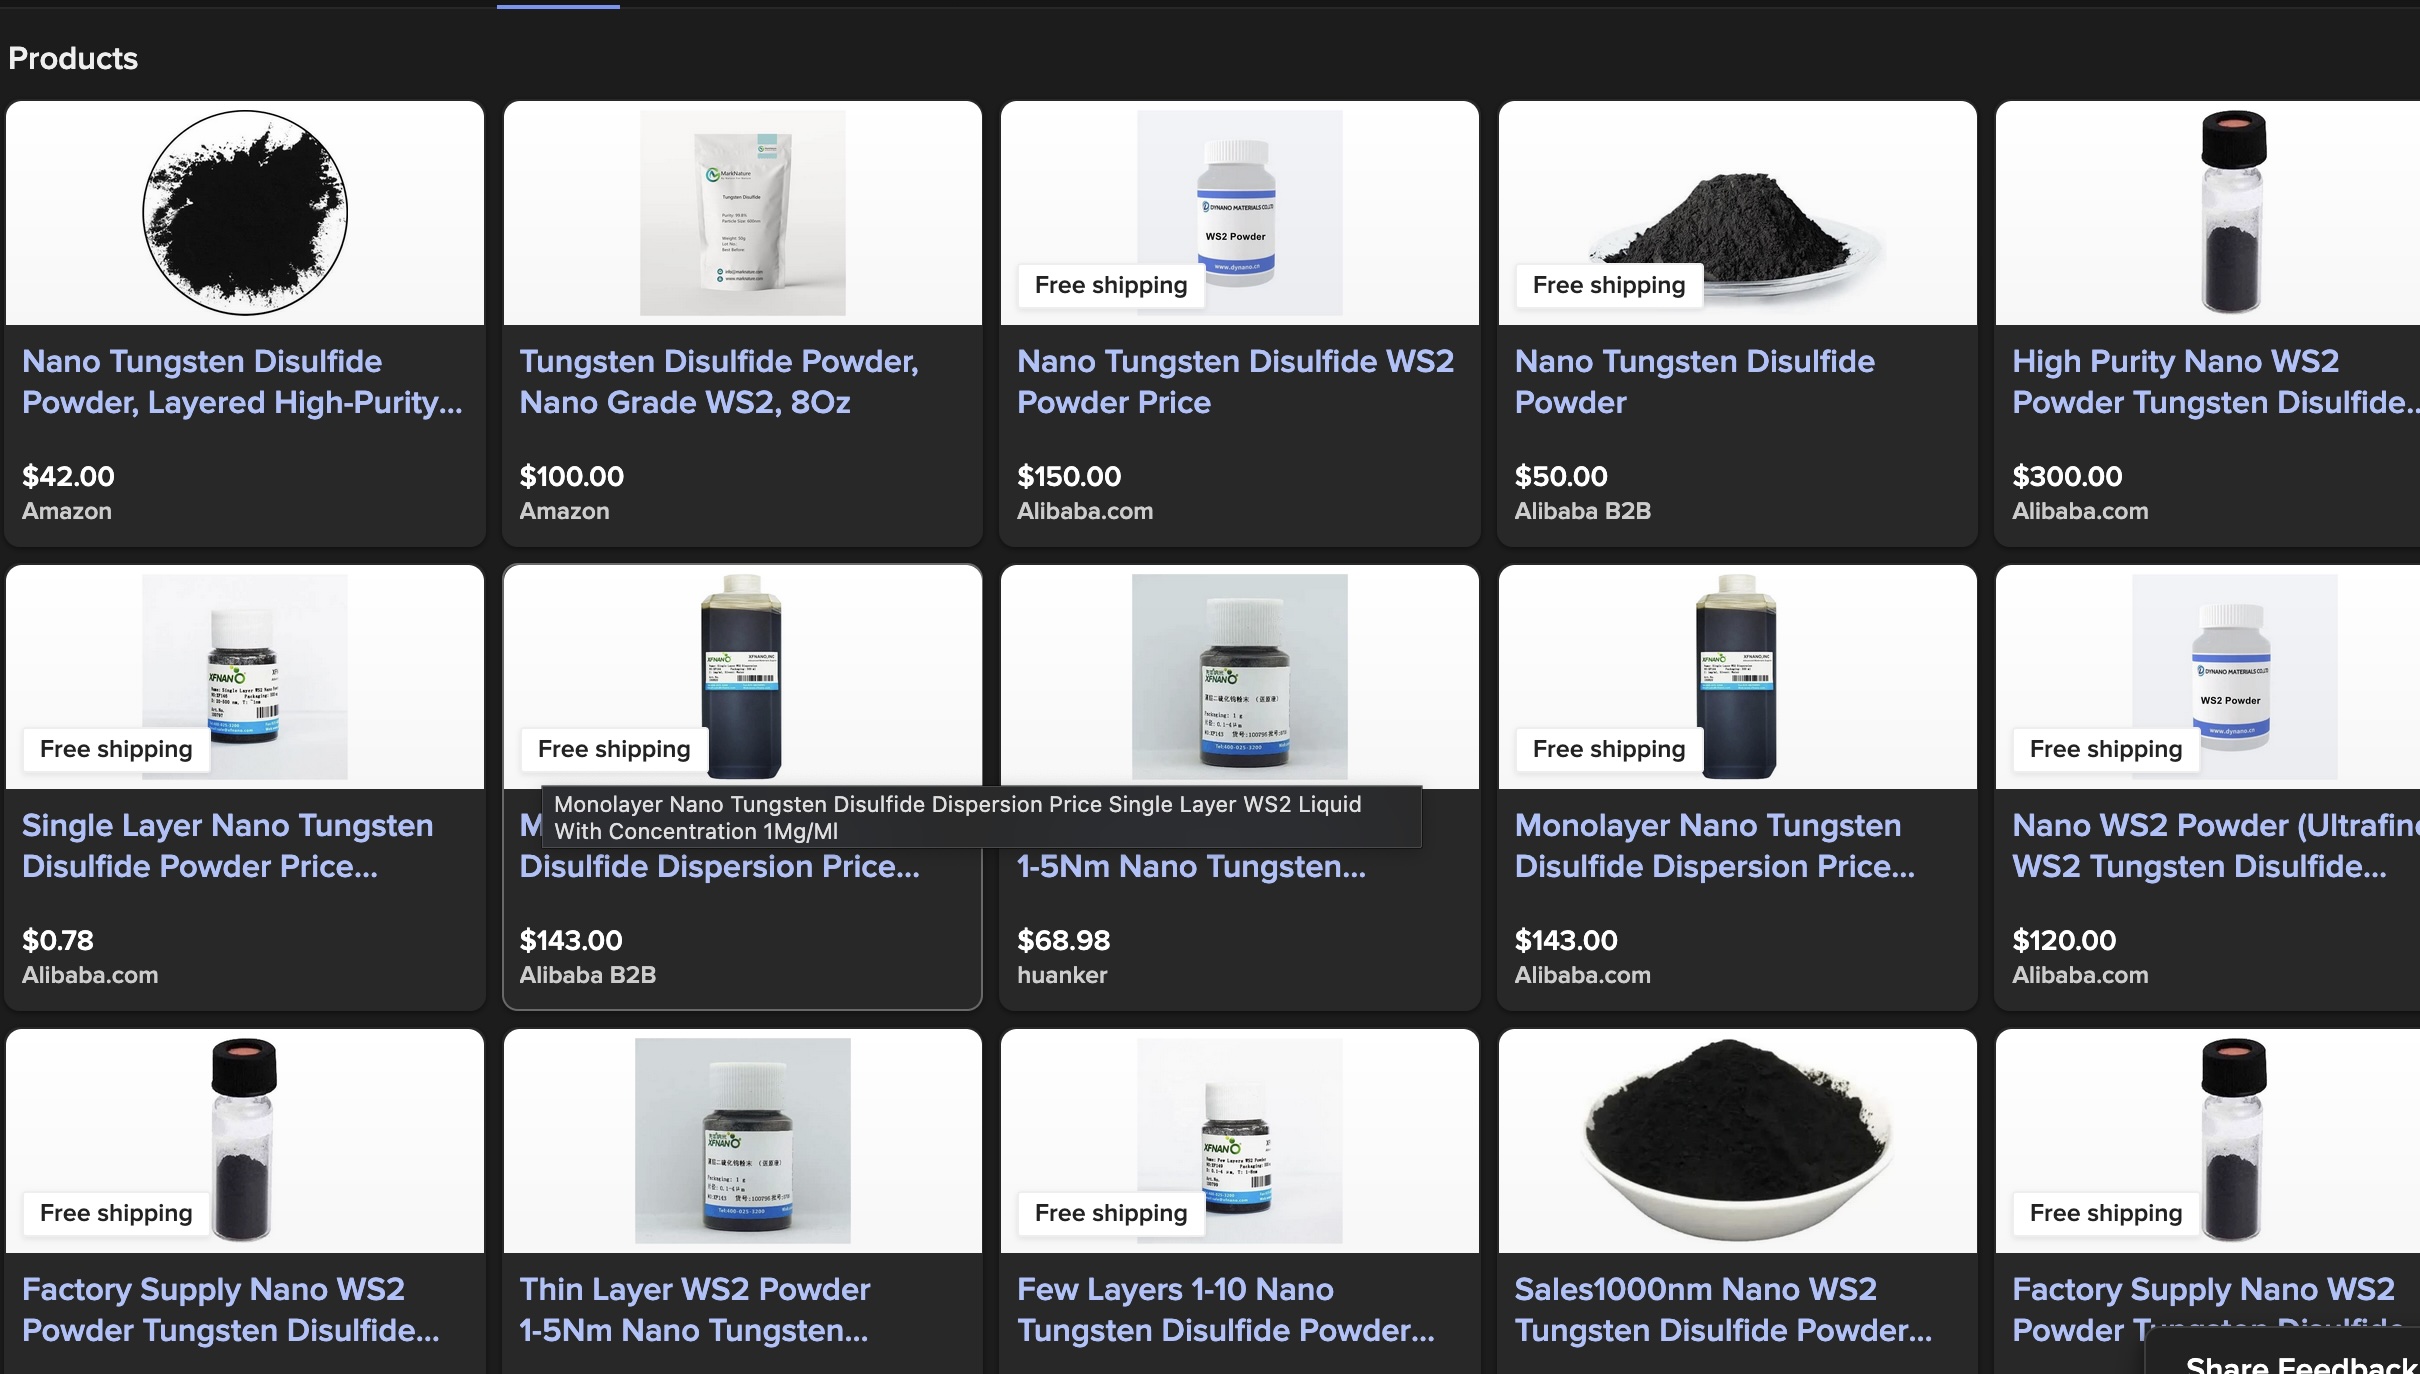Open Tungsten Disulfide Powder Nano Grade 8Oz link

point(719,382)
